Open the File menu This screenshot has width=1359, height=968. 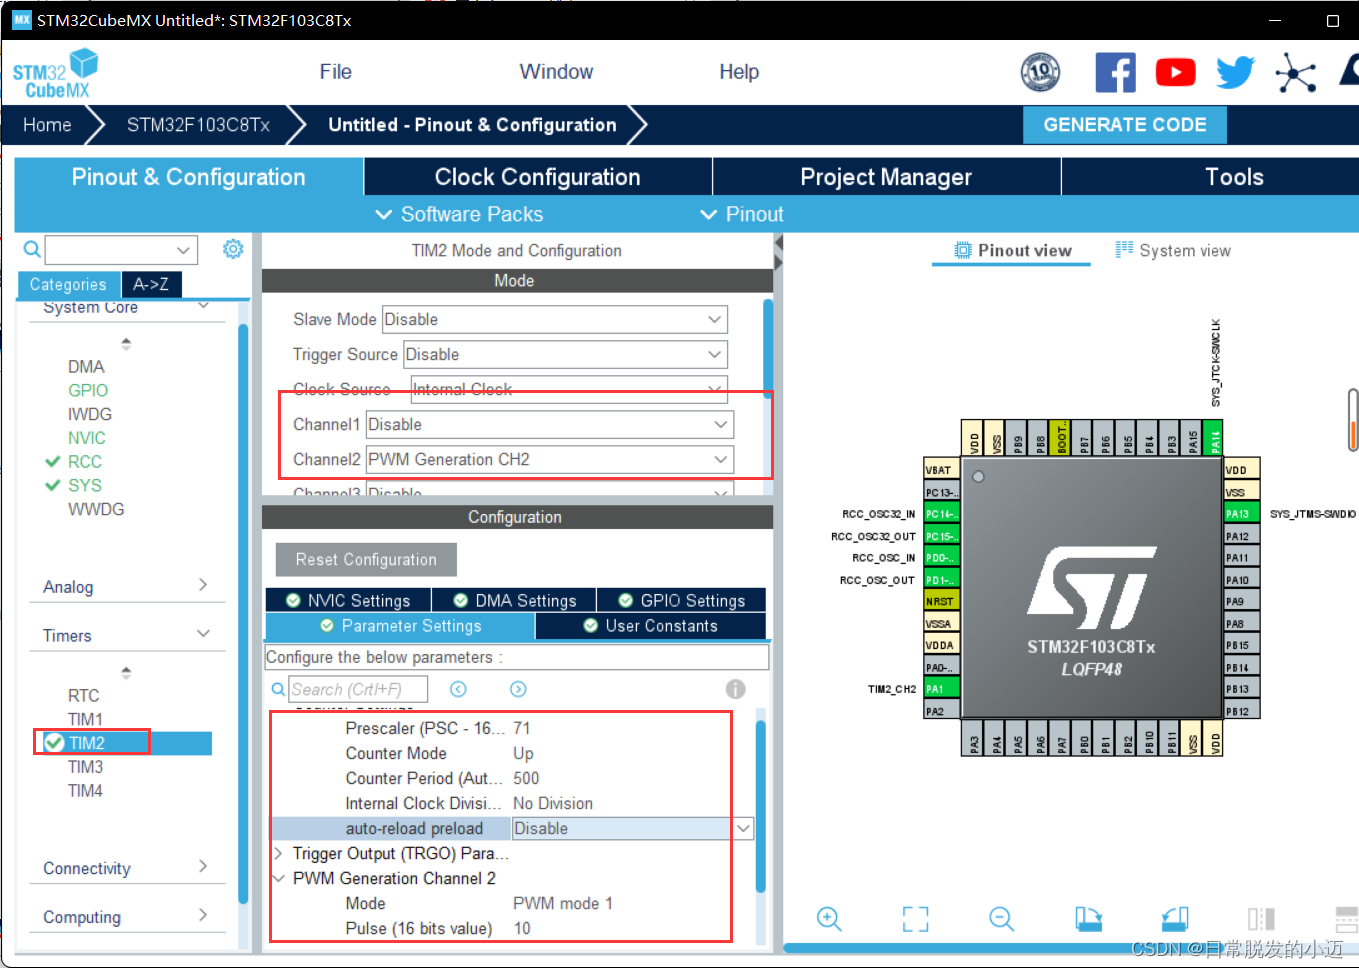pyautogui.click(x=335, y=72)
